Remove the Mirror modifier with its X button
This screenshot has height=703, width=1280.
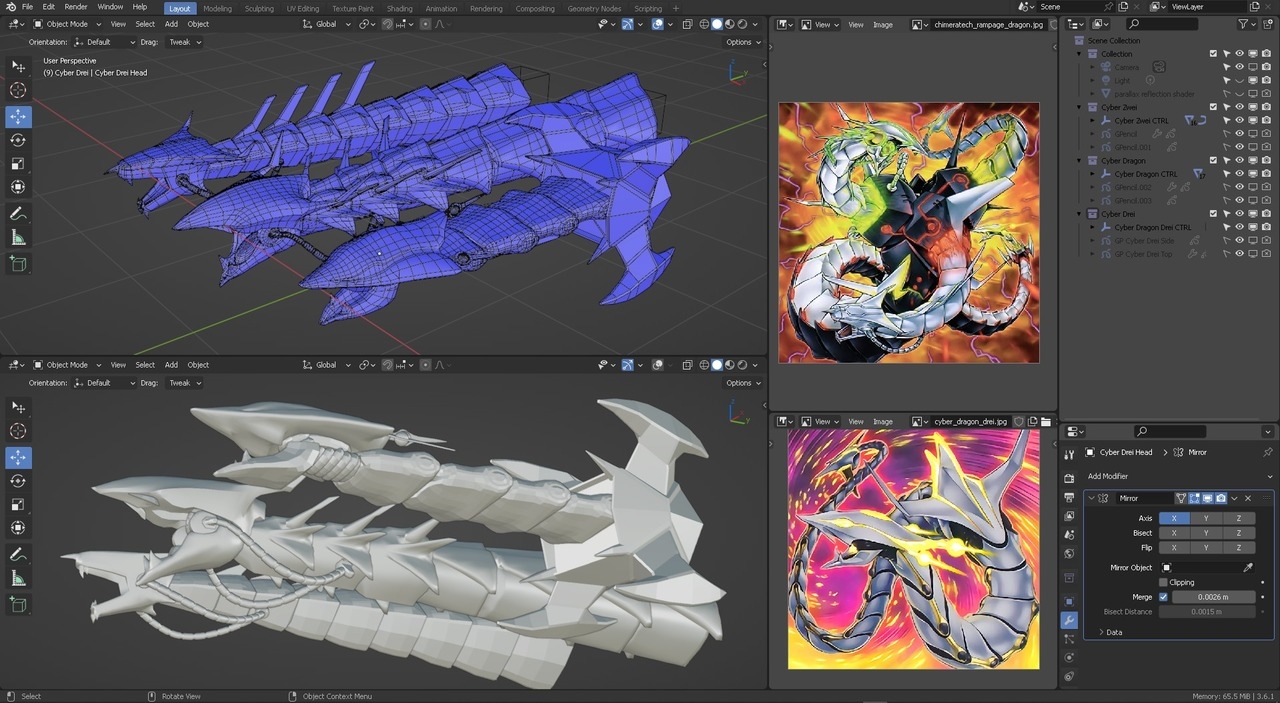[1248, 498]
